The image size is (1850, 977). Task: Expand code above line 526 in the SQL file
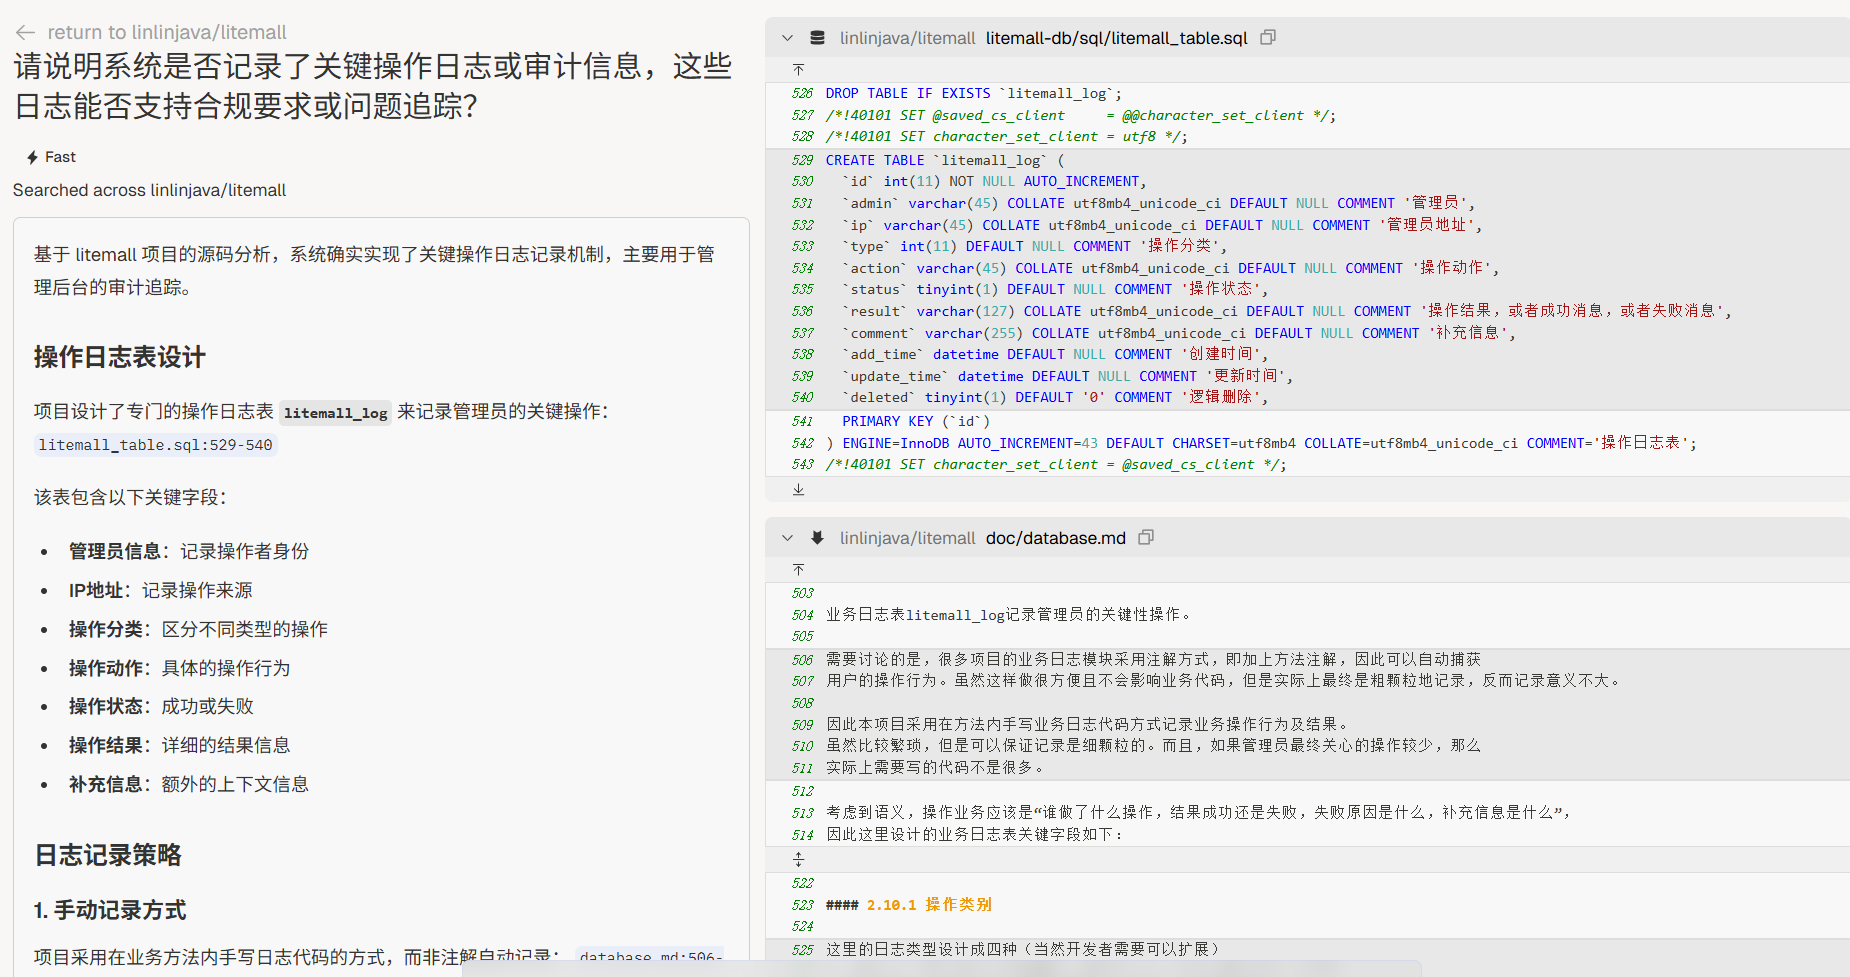798,70
